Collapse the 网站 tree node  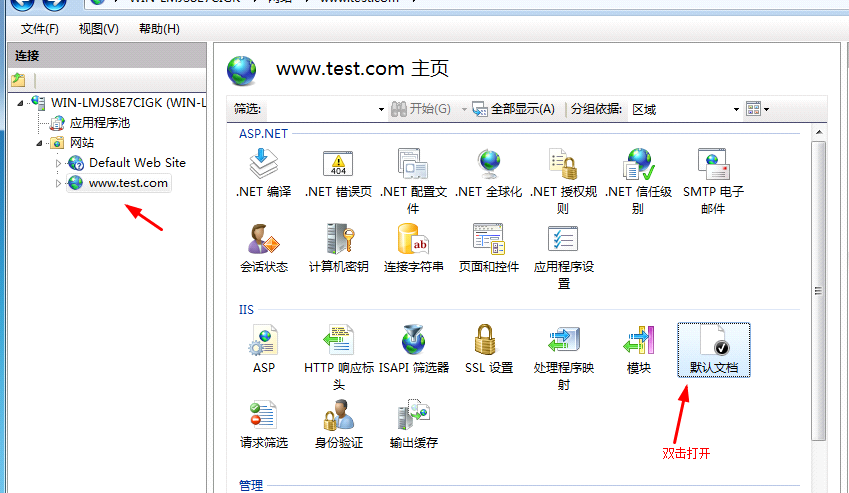[x=40, y=143]
